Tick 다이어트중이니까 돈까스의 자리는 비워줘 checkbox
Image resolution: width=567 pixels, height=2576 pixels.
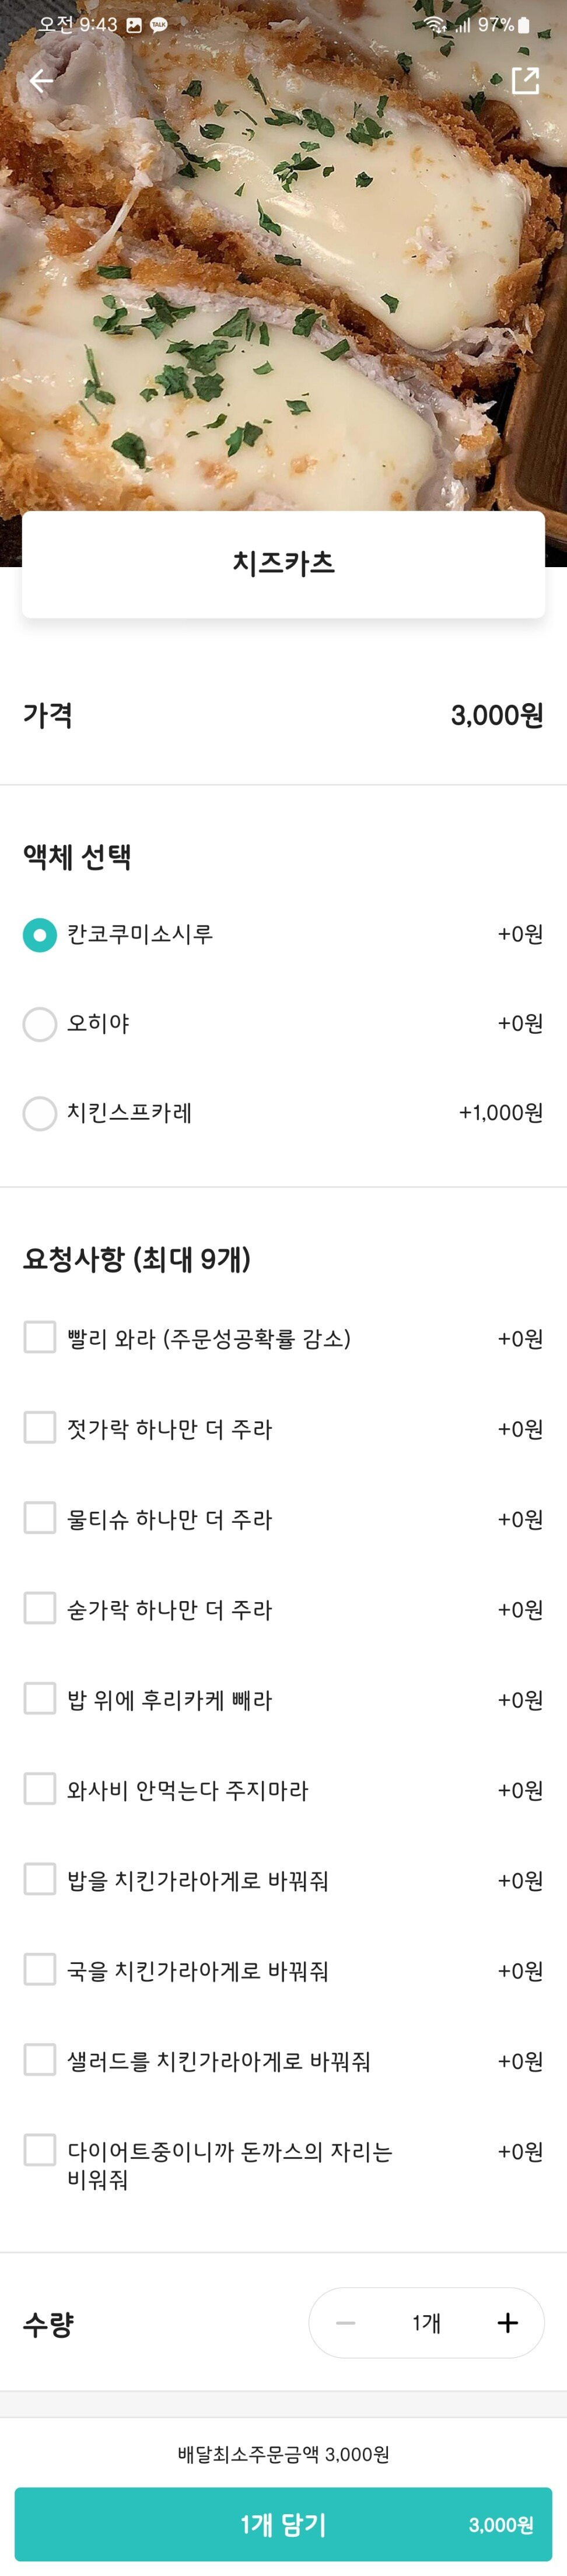tap(40, 2149)
